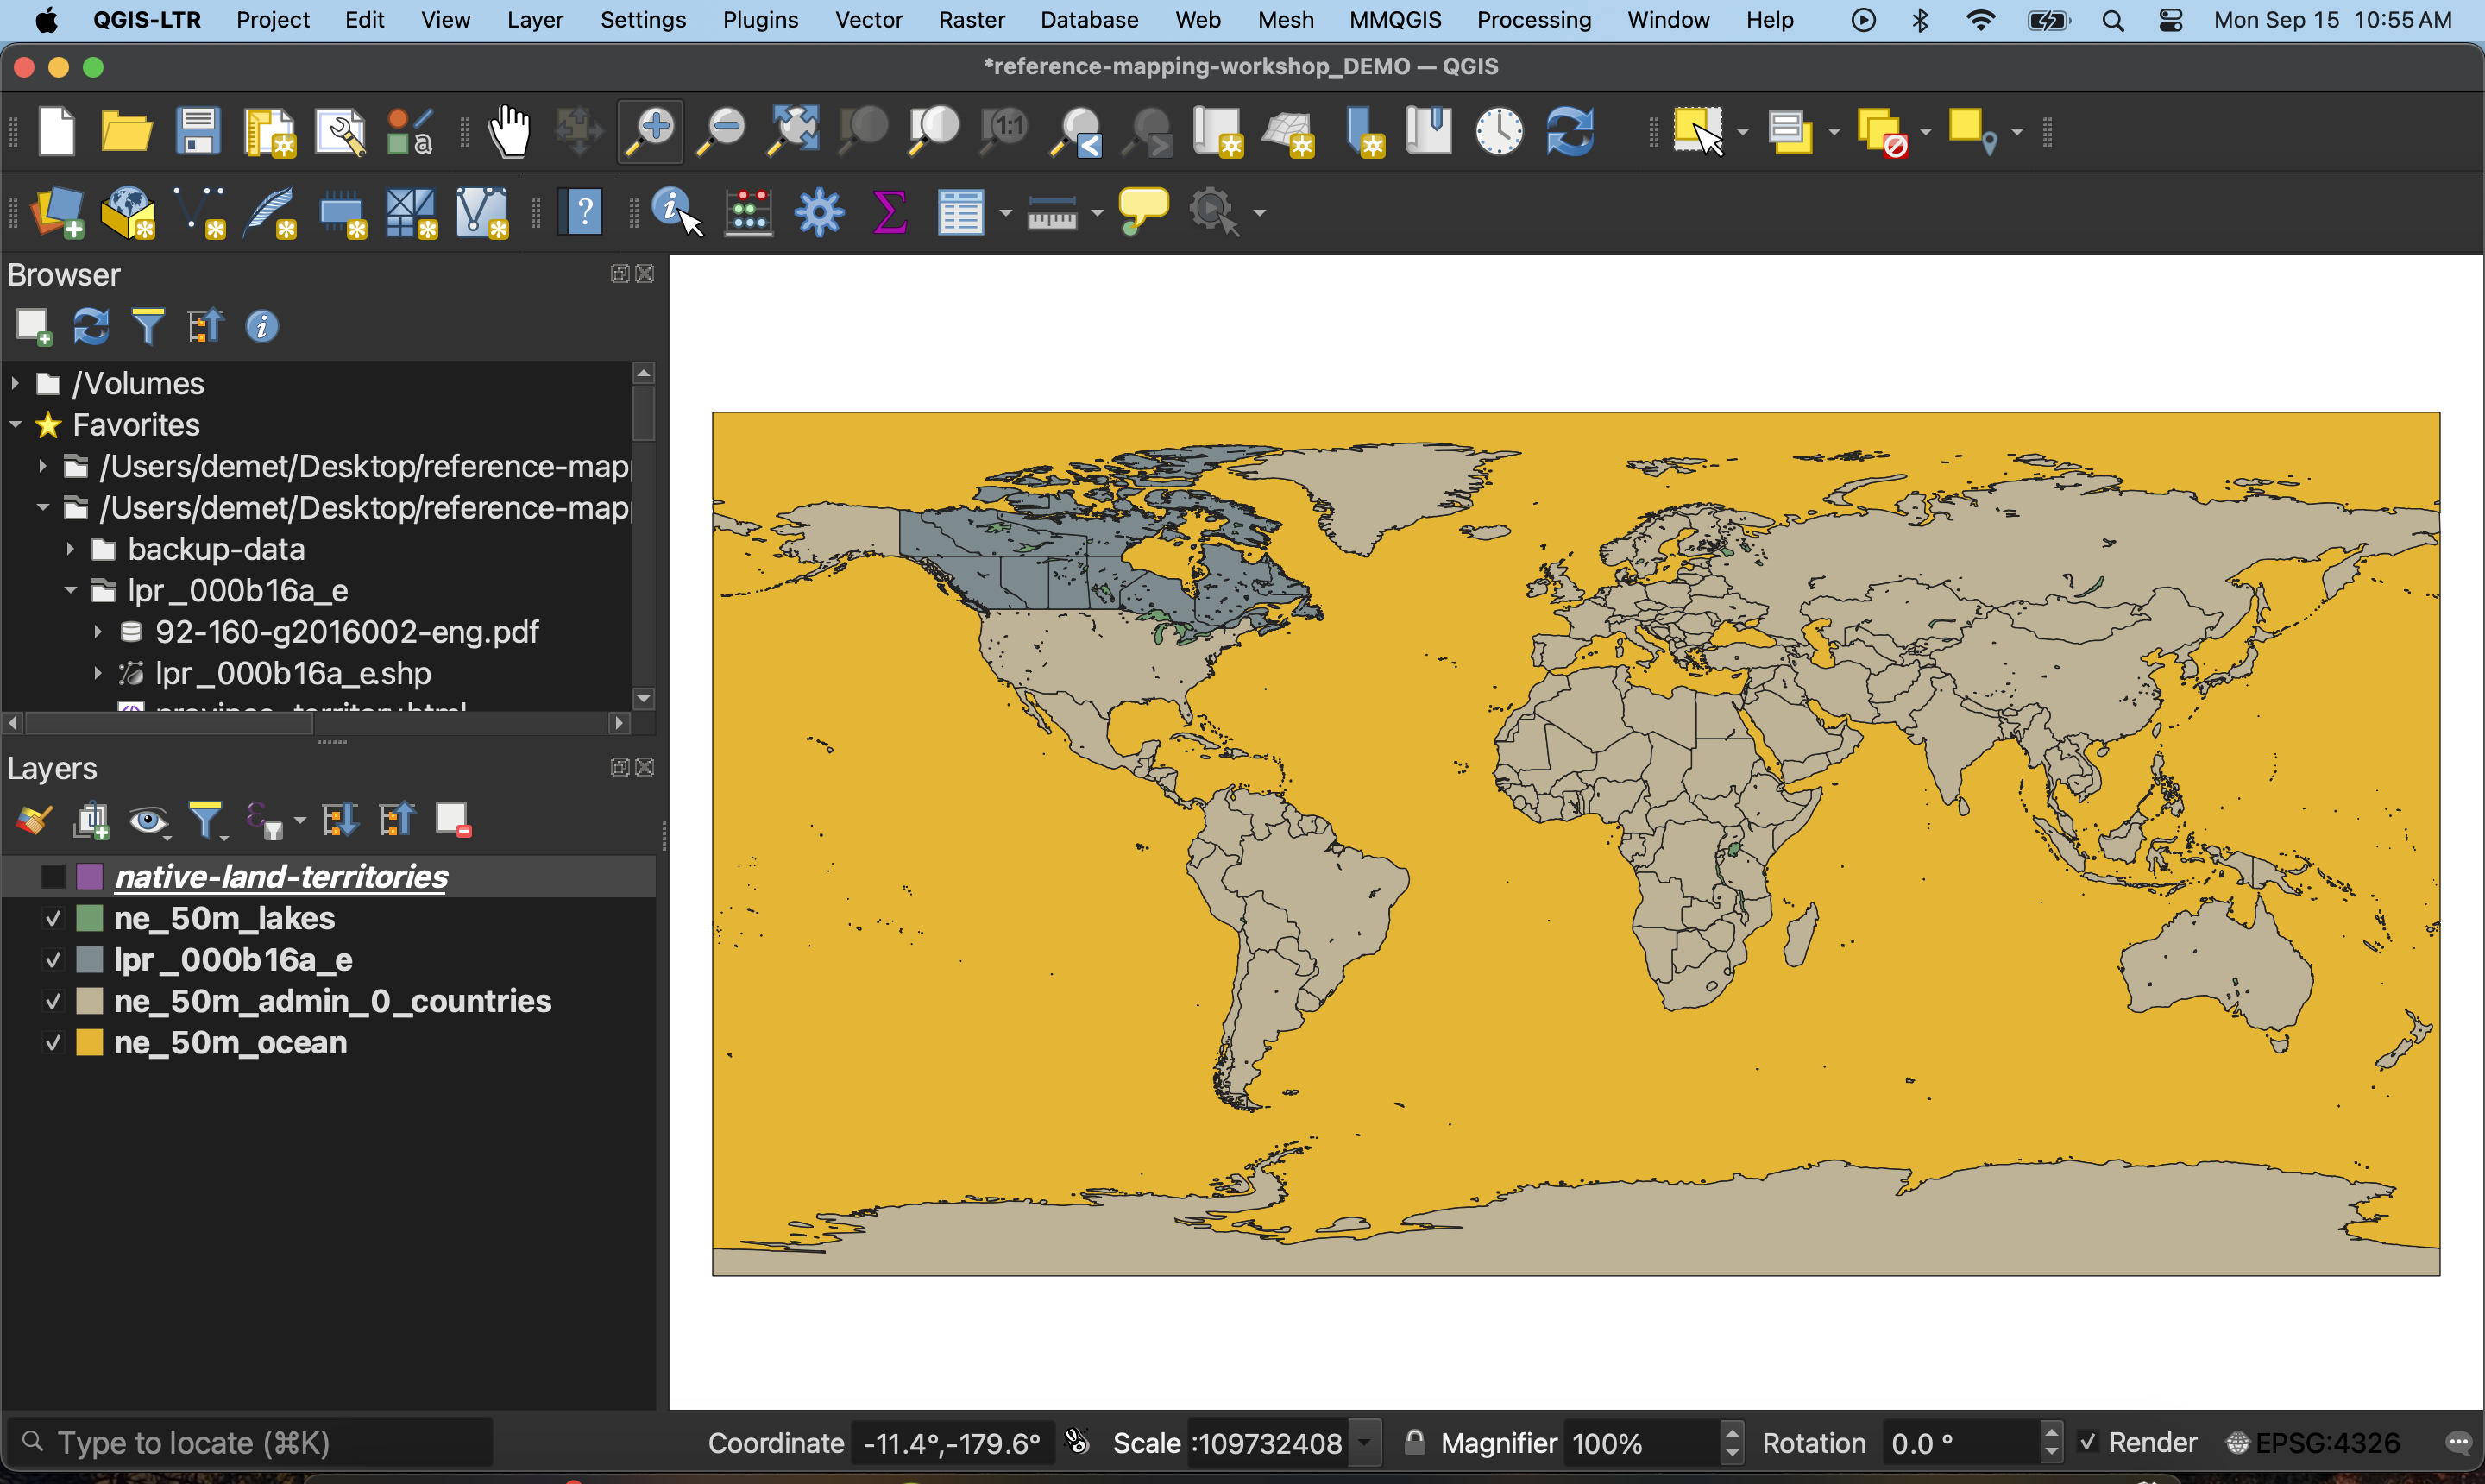
Task: Click the Type to locate search field
Action: tap(250, 1442)
